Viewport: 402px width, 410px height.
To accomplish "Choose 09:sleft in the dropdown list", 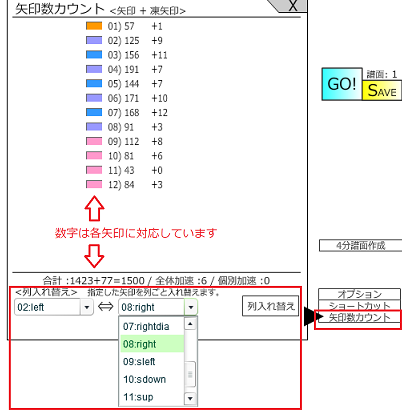I will tap(152, 362).
